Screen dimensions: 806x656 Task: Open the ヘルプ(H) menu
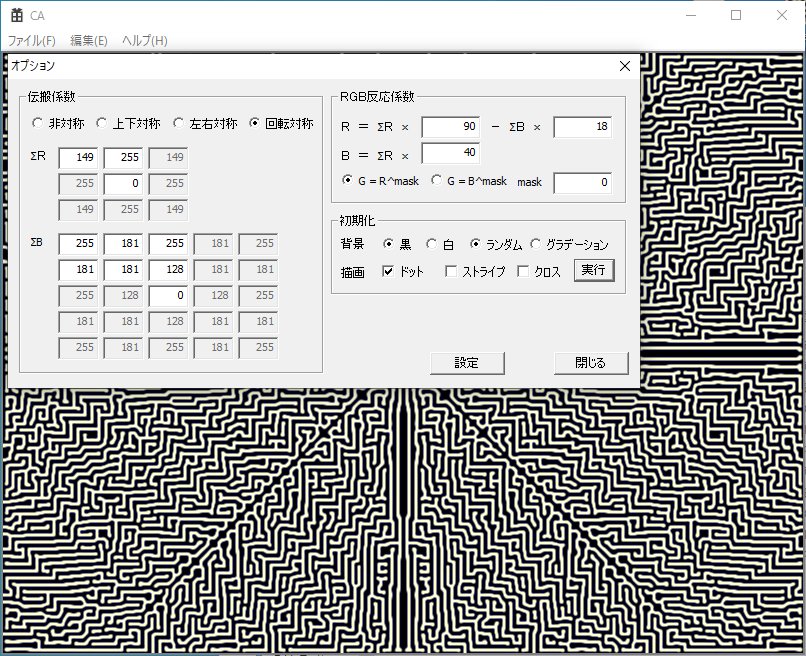145,41
